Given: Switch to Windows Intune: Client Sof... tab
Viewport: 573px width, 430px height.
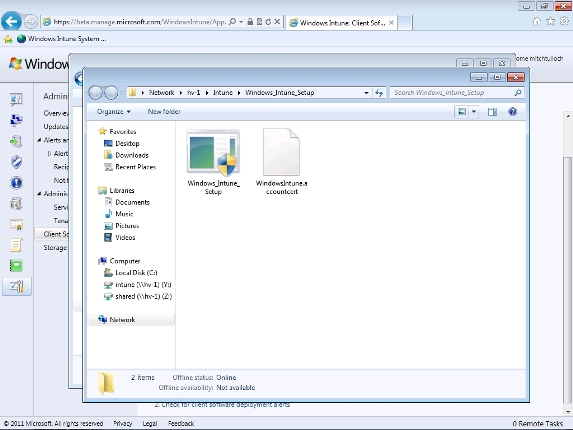Looking at the screenshot, I should coord(341,23).
